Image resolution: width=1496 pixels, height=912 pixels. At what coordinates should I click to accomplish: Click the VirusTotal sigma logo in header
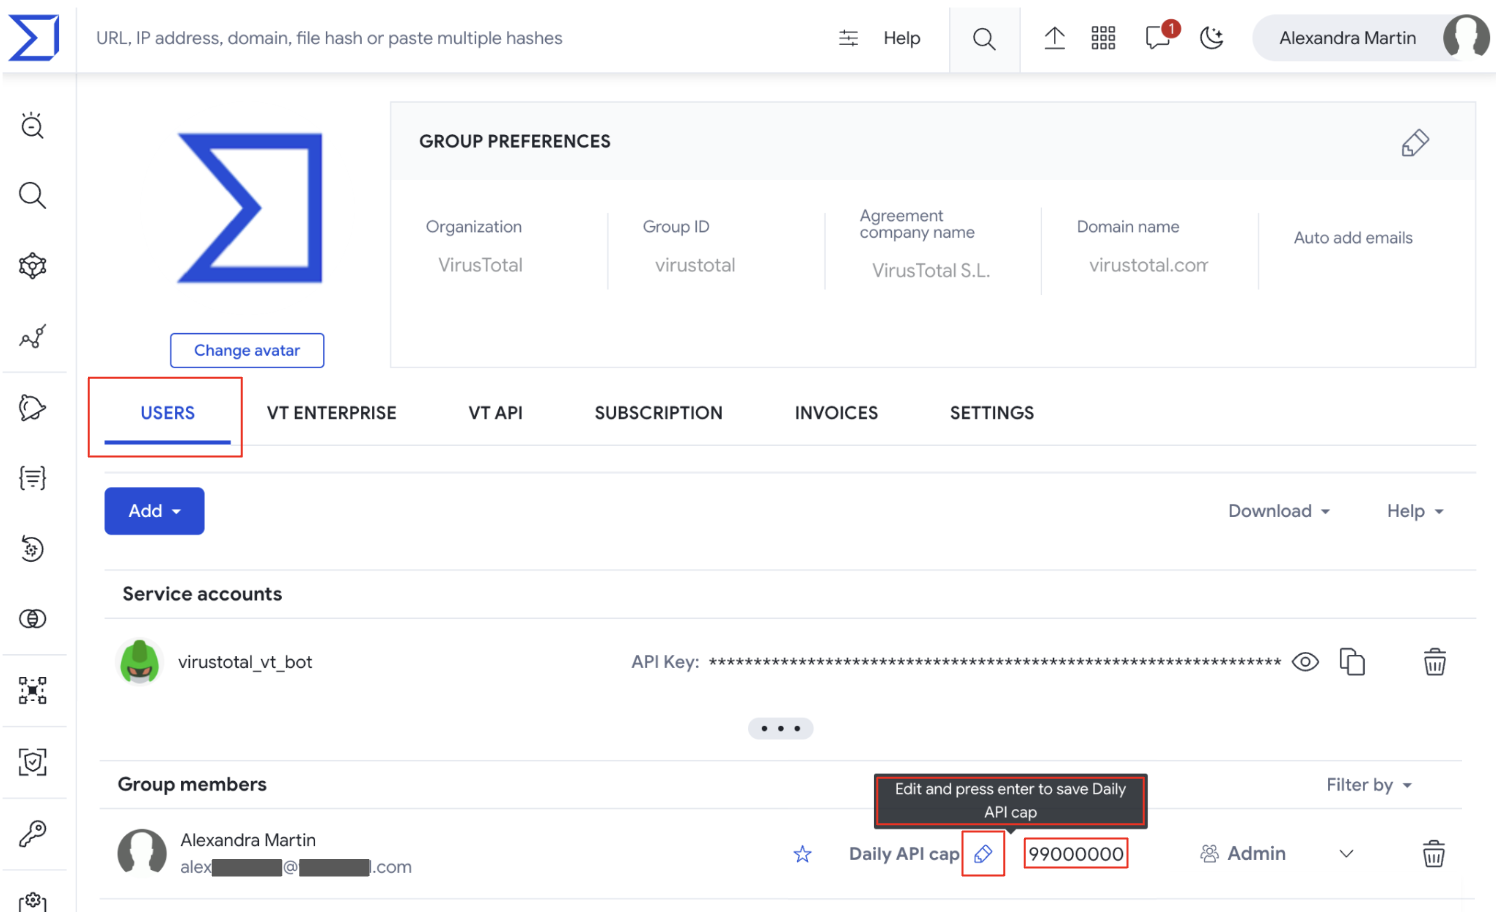pyautogui.click(x=34, y=37)
